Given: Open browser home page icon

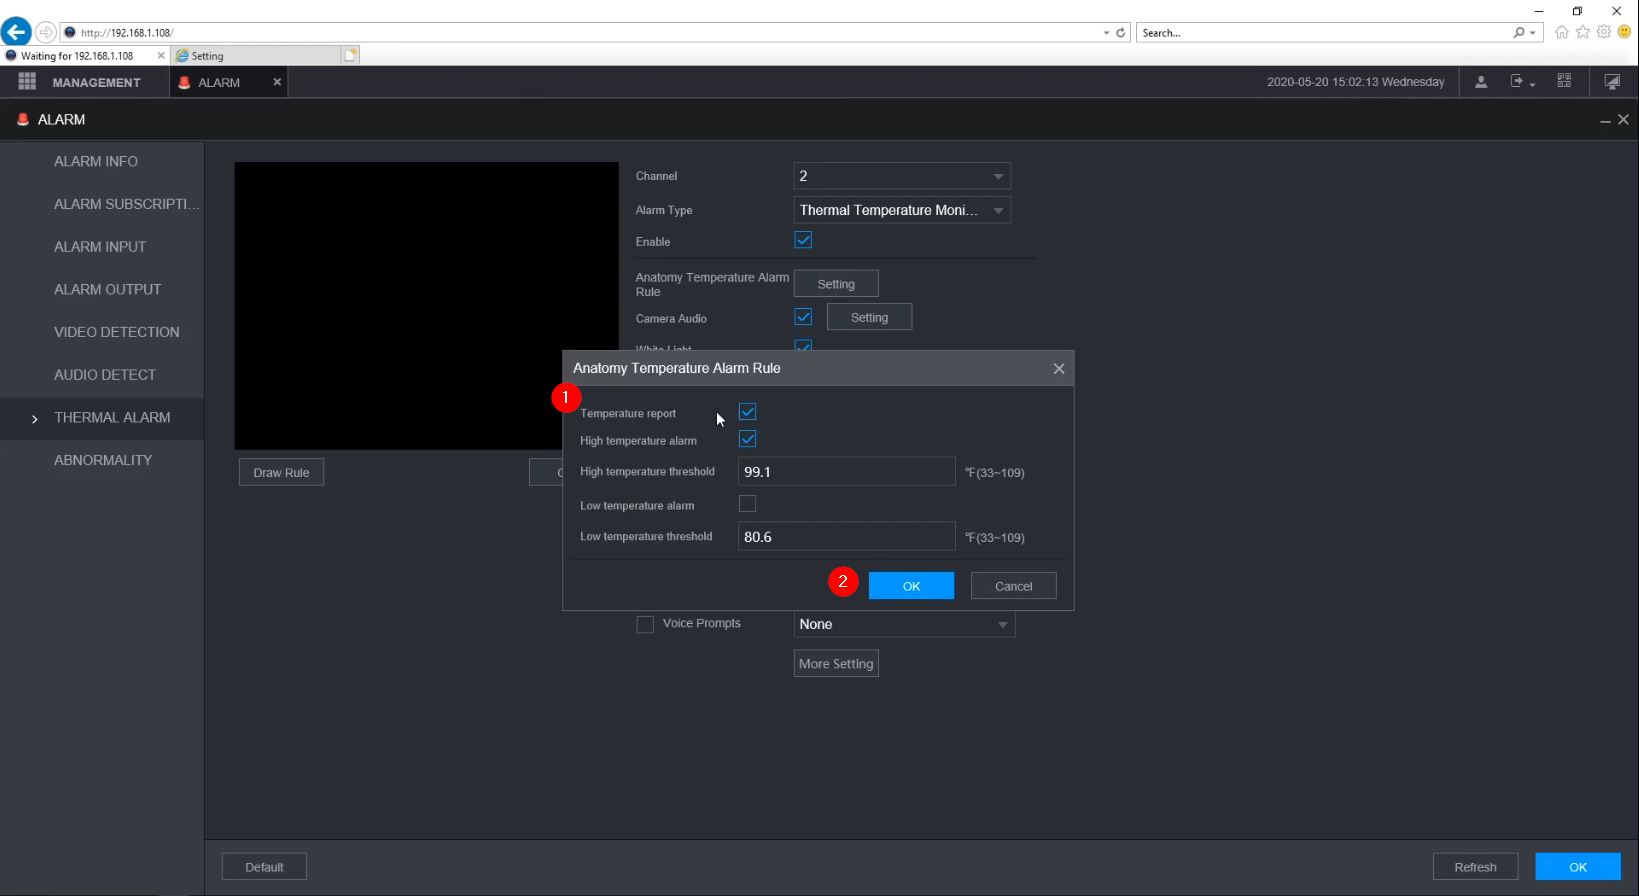Looking at the screenshot, I should [x=1562, y=32].
